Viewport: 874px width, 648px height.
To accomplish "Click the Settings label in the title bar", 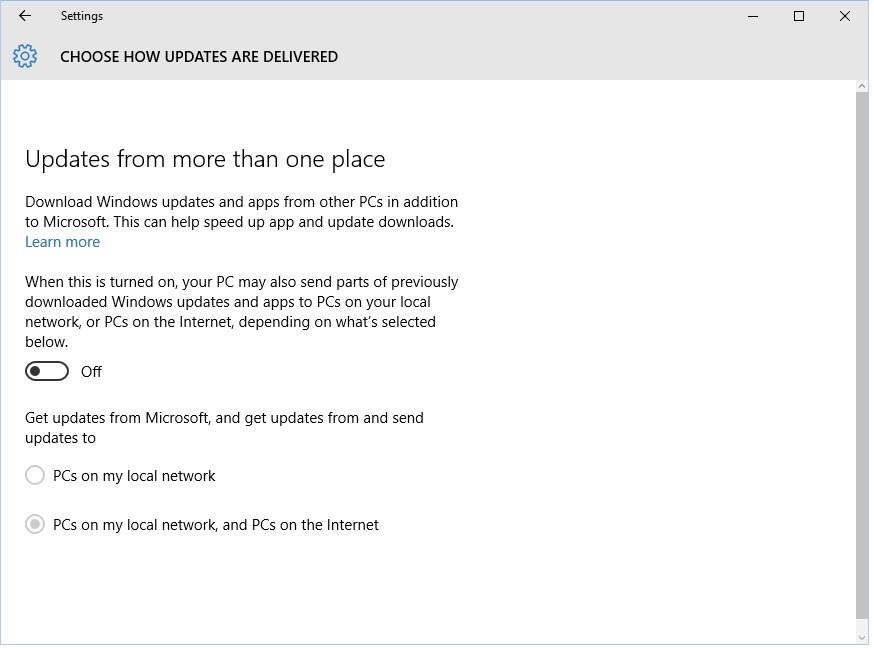I will pos(81,15).
